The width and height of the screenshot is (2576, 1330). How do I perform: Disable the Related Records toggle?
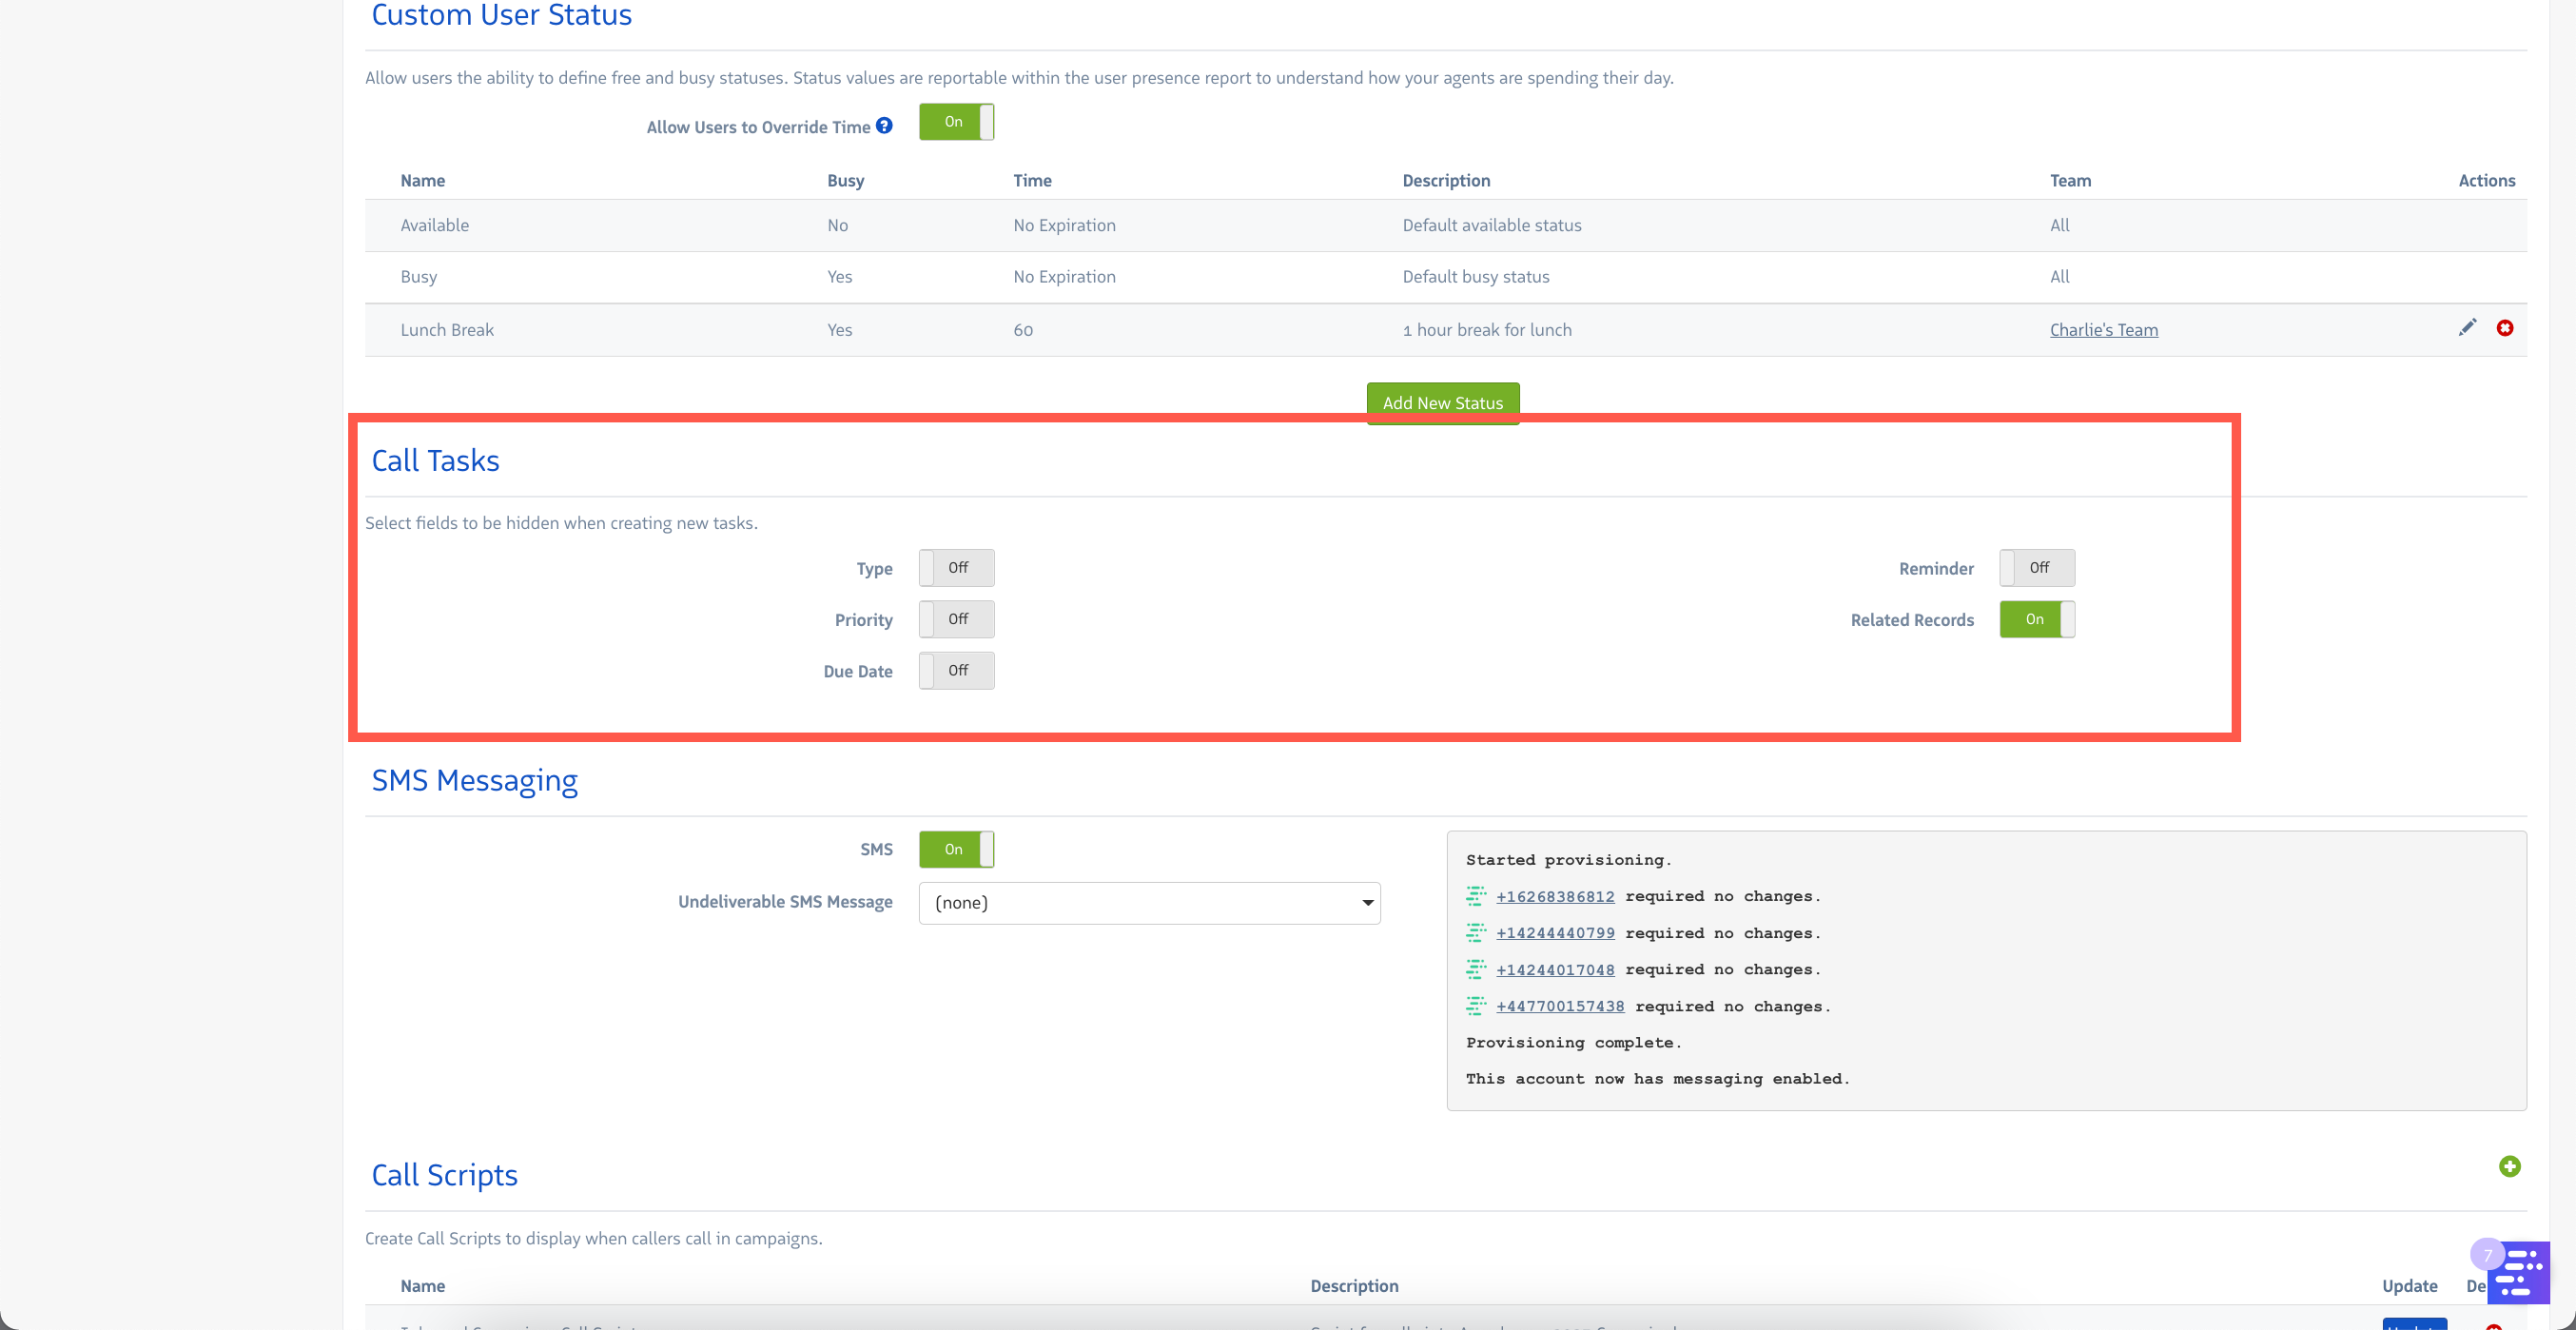tap(2036, 619)
